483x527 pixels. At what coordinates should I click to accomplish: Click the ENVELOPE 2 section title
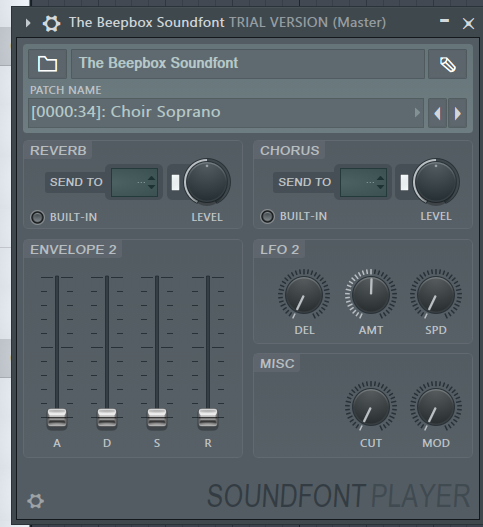73,250
